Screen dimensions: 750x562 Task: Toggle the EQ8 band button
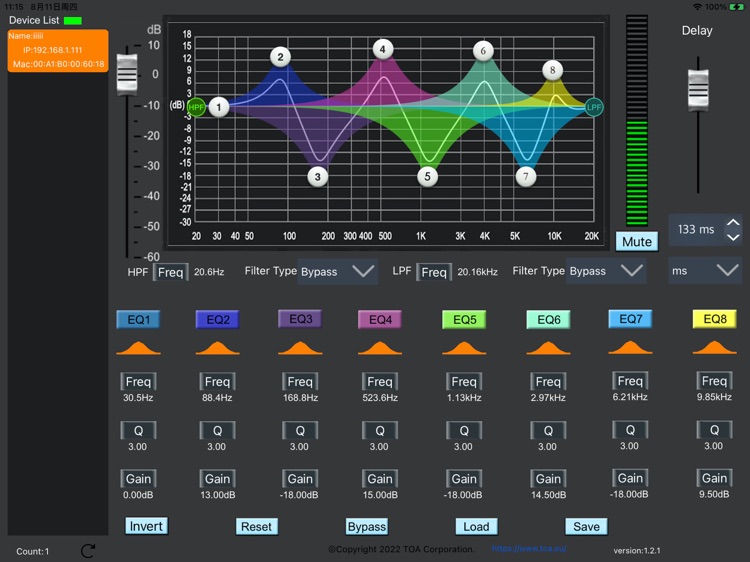(x=715, y=319)
